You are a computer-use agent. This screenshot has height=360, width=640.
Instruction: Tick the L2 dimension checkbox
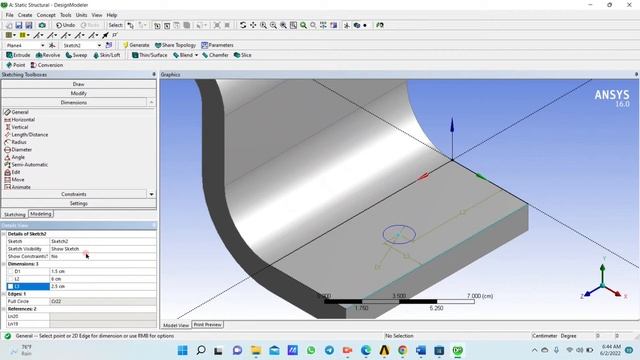(11, 279)
